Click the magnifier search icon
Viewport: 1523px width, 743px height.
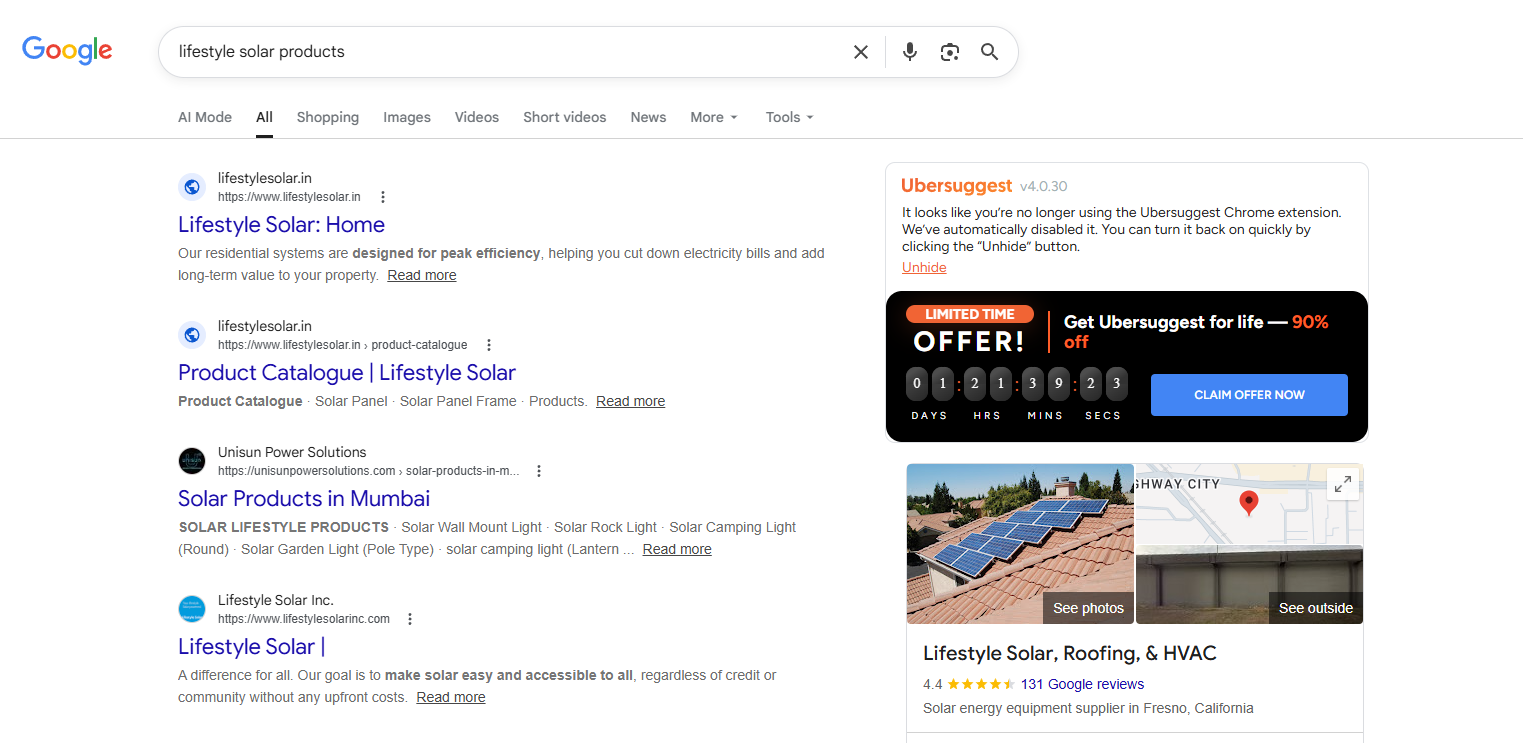(x=990, y=52)
